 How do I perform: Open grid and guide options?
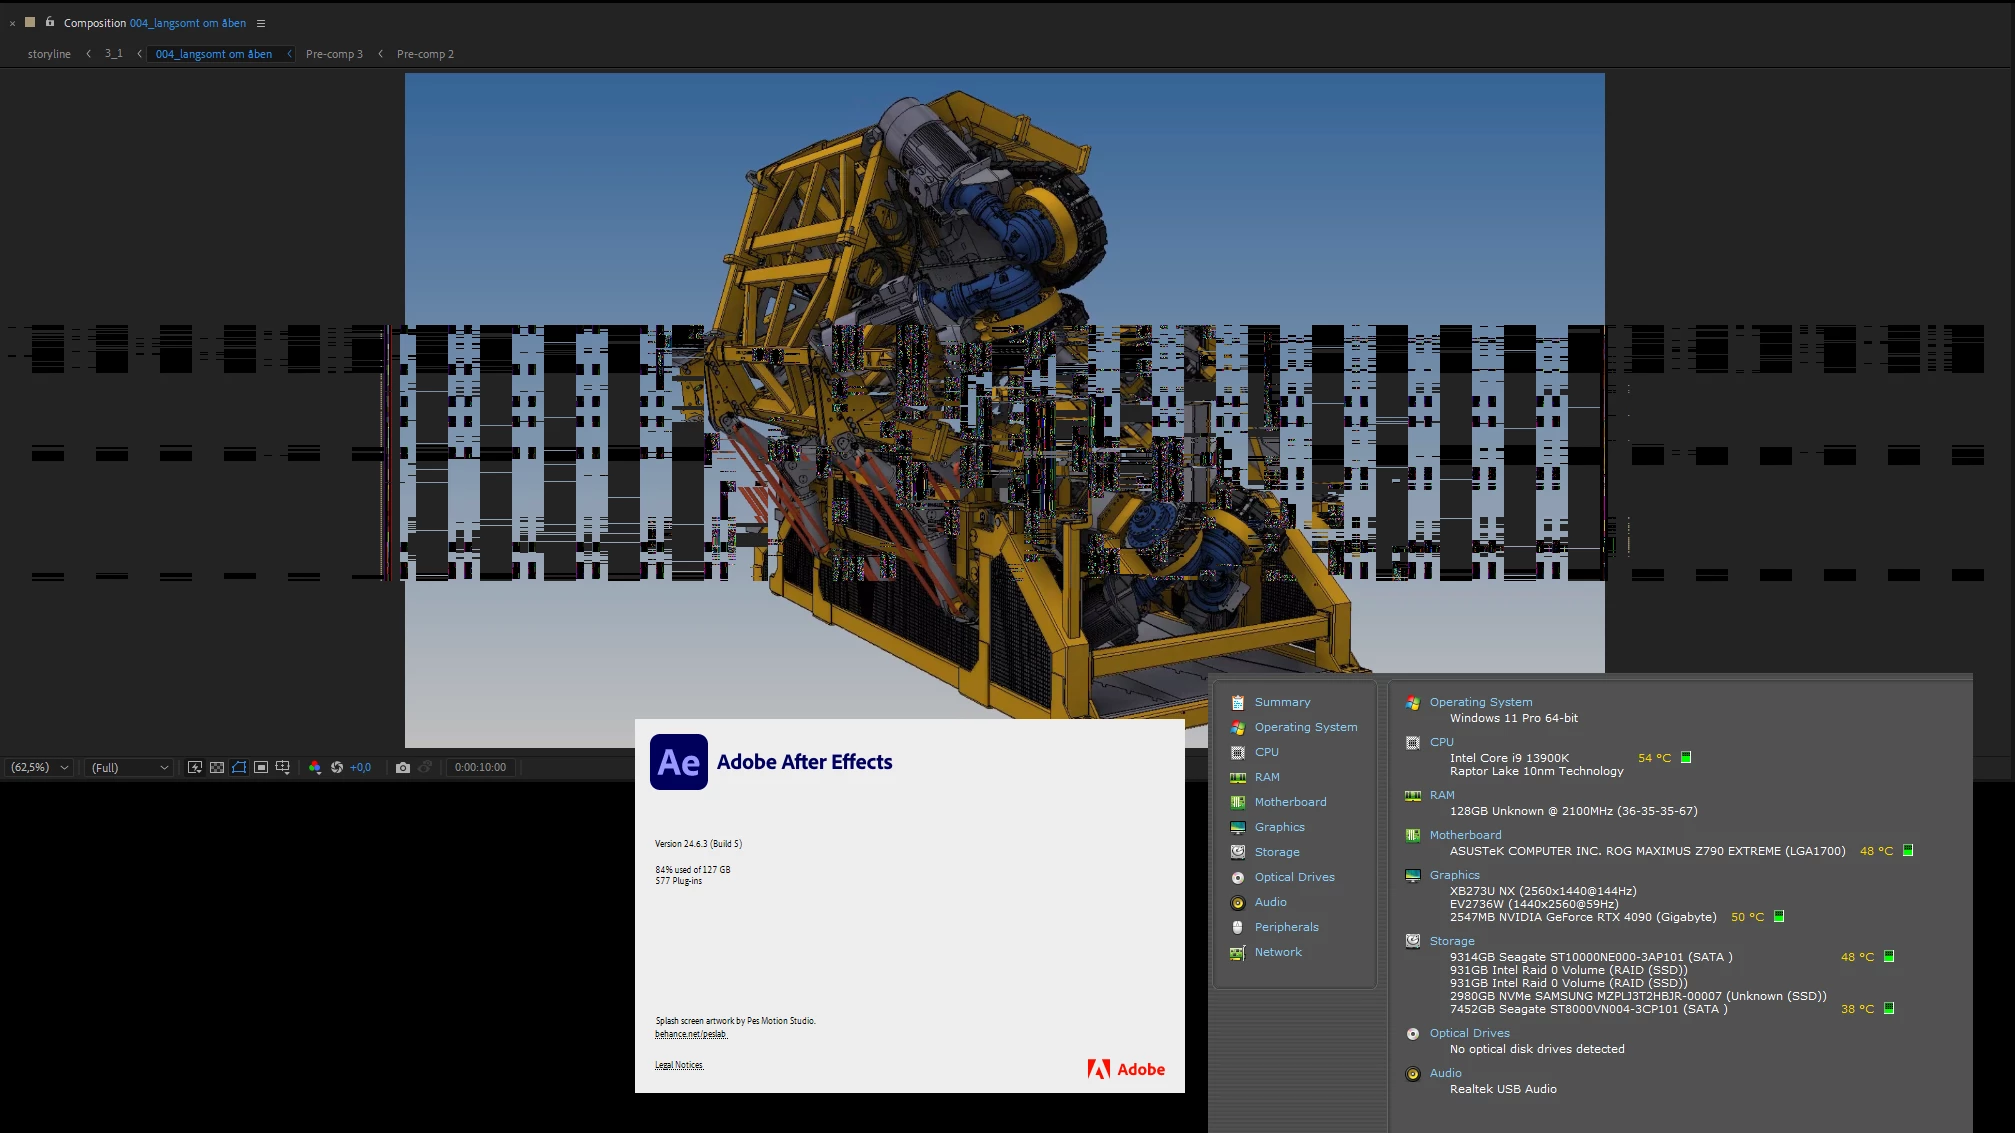click(283, 767)
